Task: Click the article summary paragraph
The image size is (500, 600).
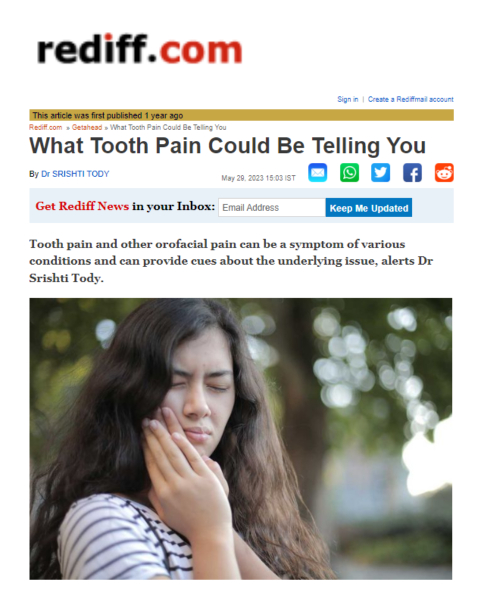Action: pos(231,261)
